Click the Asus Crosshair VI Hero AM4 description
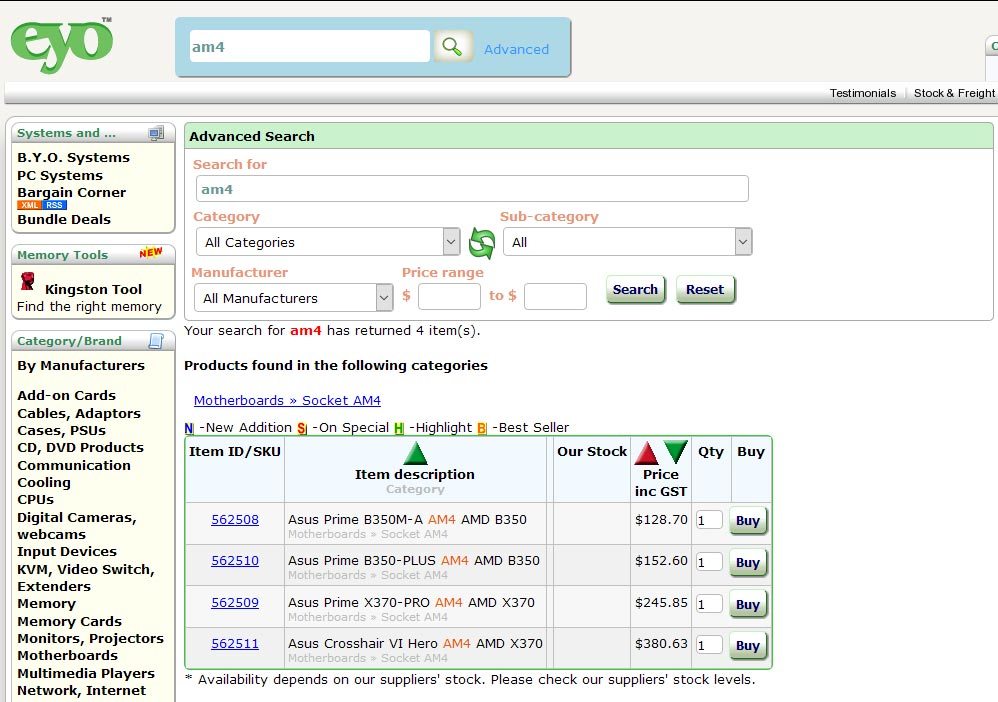Viewport: 998px width, 702px height. pyautogui.click(x=415, y=643)
